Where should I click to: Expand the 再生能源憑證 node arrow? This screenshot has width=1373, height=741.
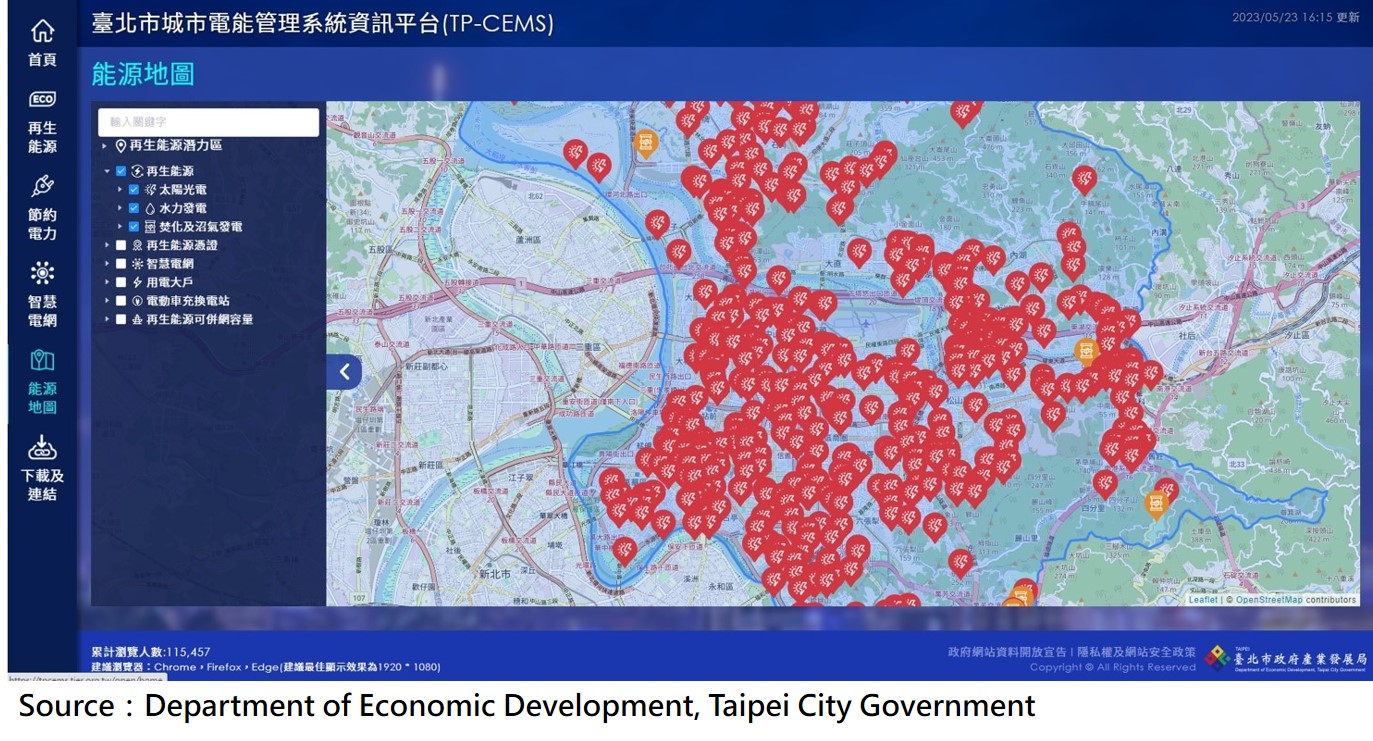106,245
